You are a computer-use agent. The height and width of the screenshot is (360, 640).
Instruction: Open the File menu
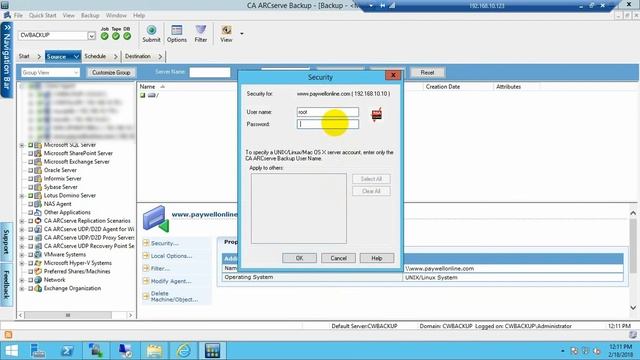[x=18, y=15]
